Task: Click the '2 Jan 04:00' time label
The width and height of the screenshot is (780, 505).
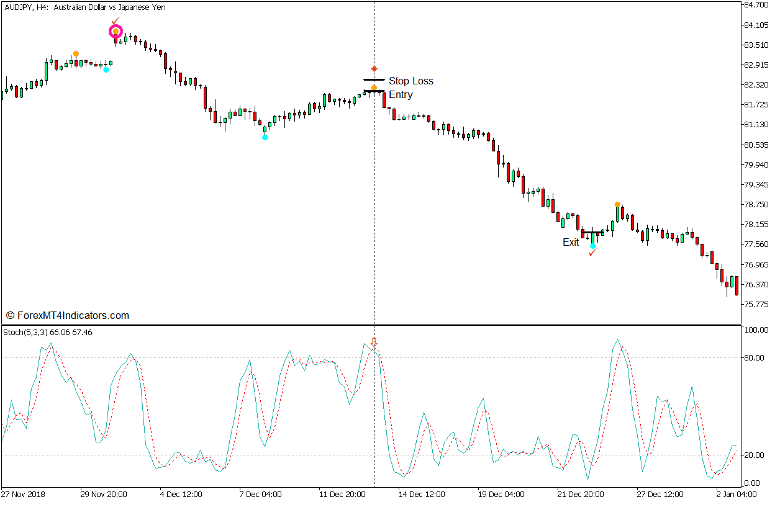Action: click(x=736, y=494)
